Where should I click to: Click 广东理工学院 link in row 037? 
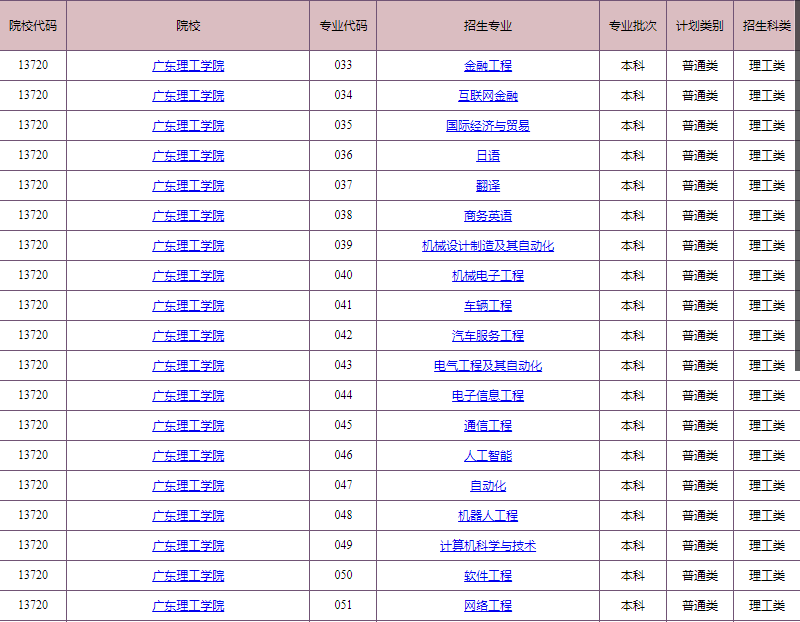coord(188,186)
